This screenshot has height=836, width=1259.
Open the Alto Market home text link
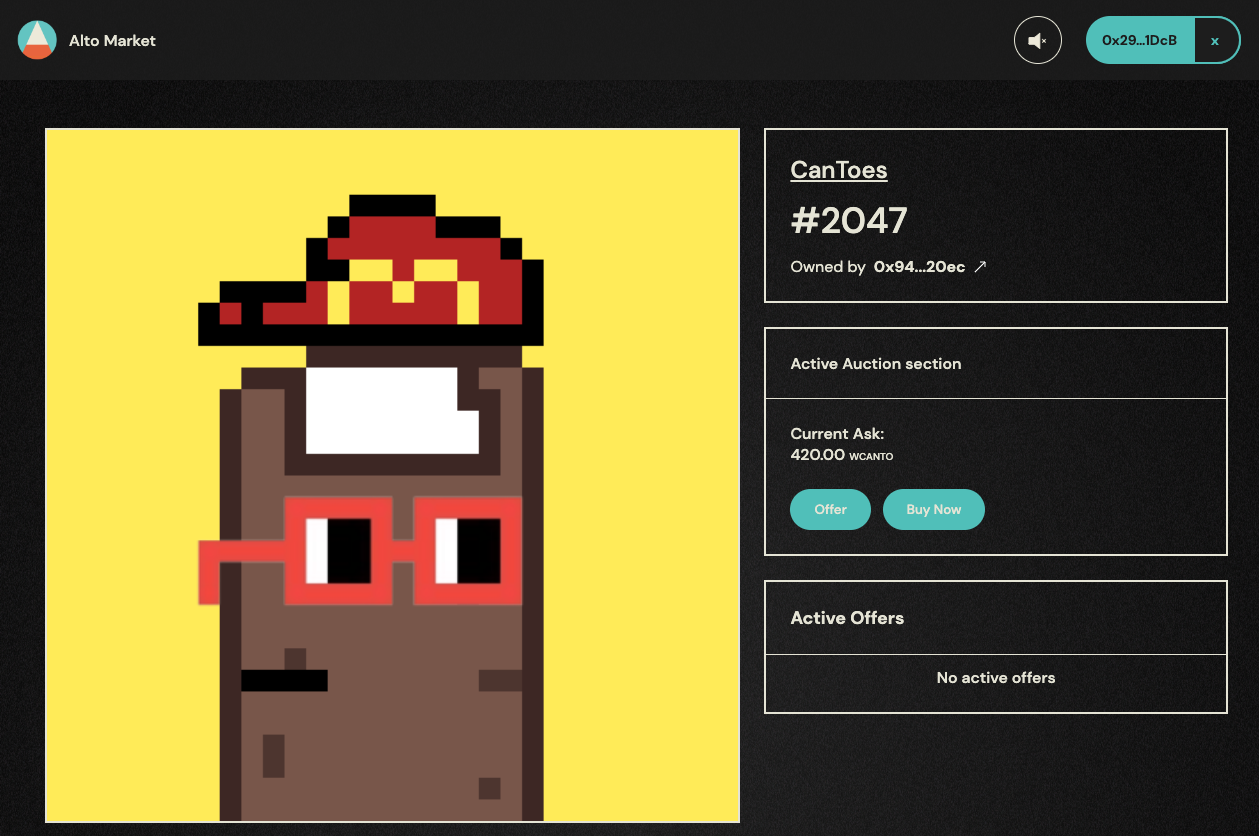112,41
